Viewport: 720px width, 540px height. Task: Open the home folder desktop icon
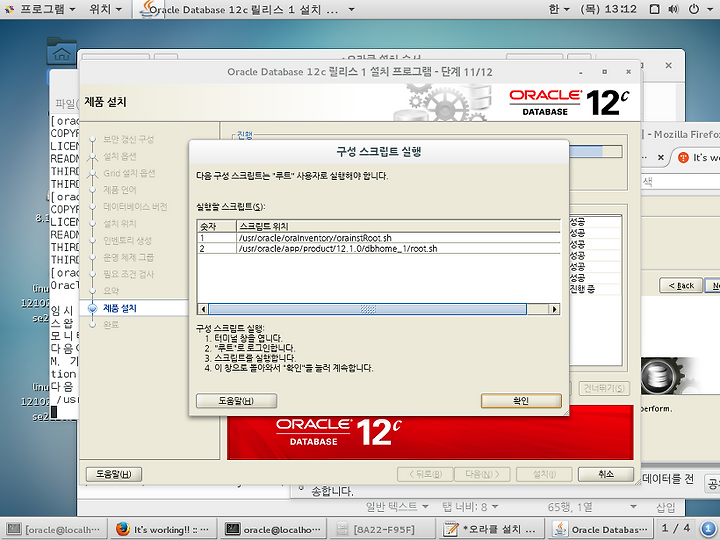(x=61, y=51)
